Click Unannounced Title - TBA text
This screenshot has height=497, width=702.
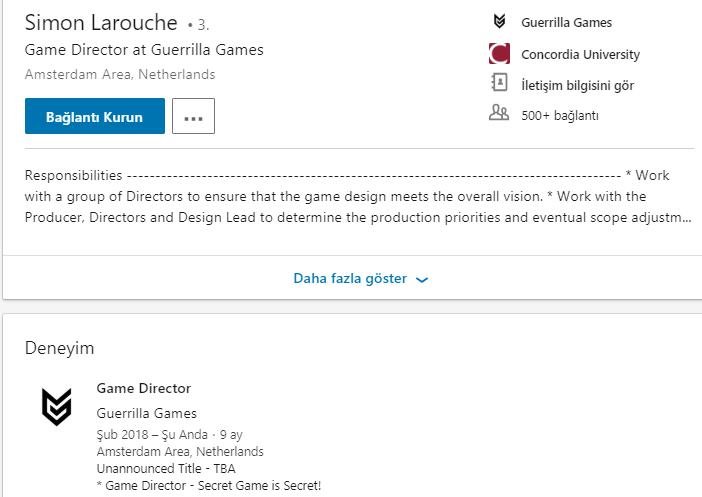(x=166, y=468)
